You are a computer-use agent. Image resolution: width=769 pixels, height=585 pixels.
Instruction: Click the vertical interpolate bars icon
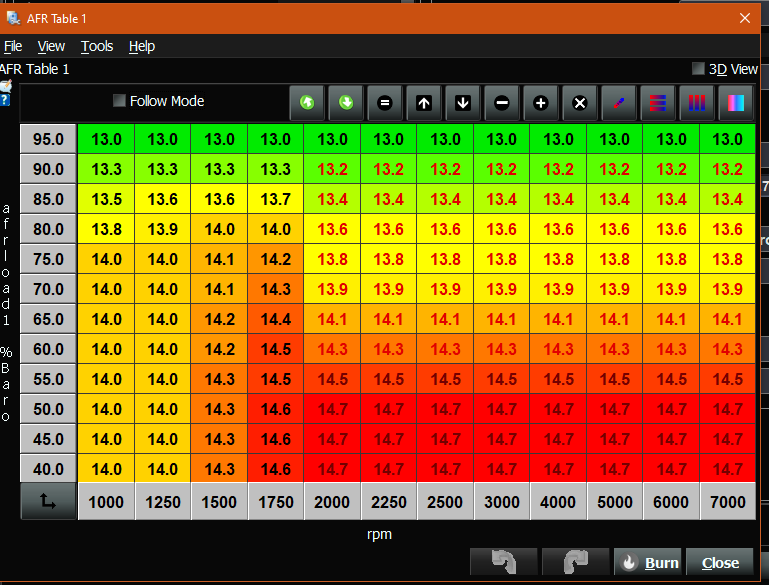coord(696,103)
